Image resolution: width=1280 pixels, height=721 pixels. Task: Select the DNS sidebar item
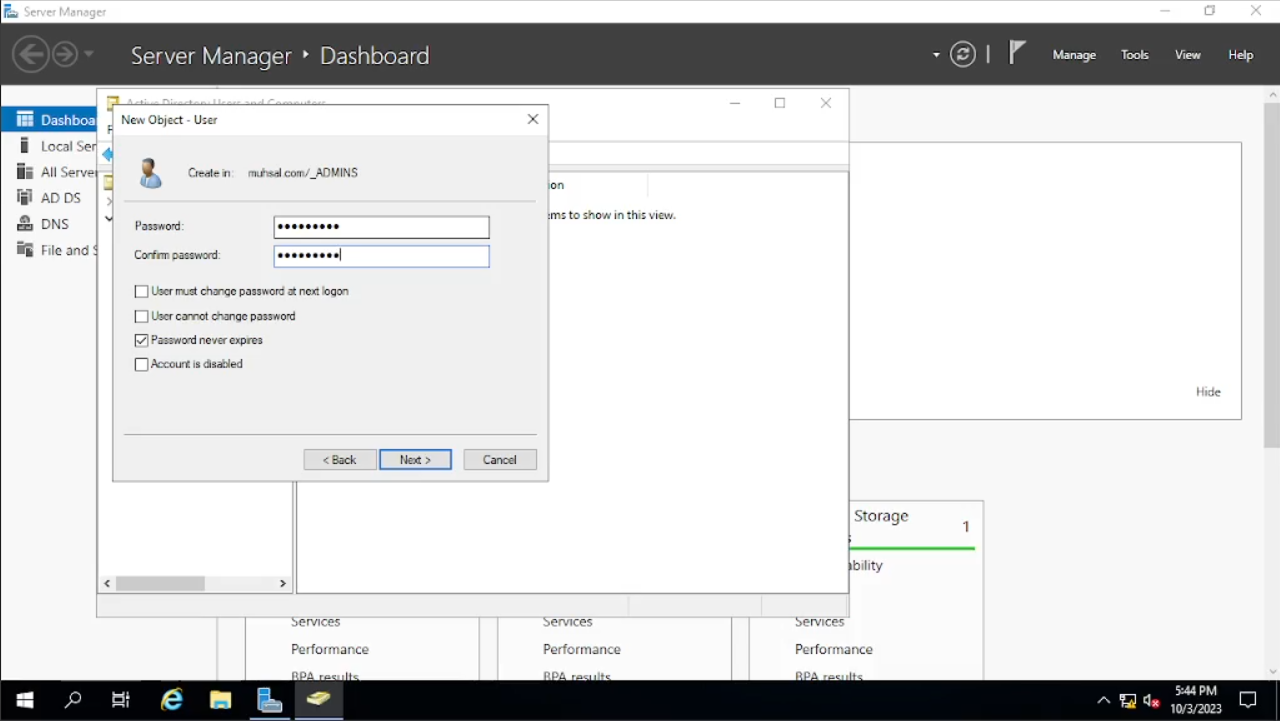tap(54, 224)
